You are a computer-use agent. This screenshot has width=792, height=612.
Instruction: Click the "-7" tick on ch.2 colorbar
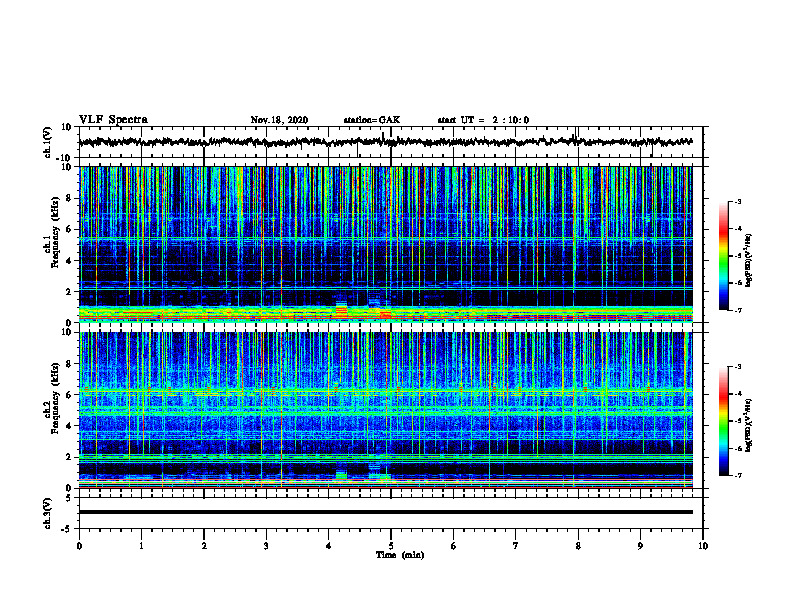(737, 476)
